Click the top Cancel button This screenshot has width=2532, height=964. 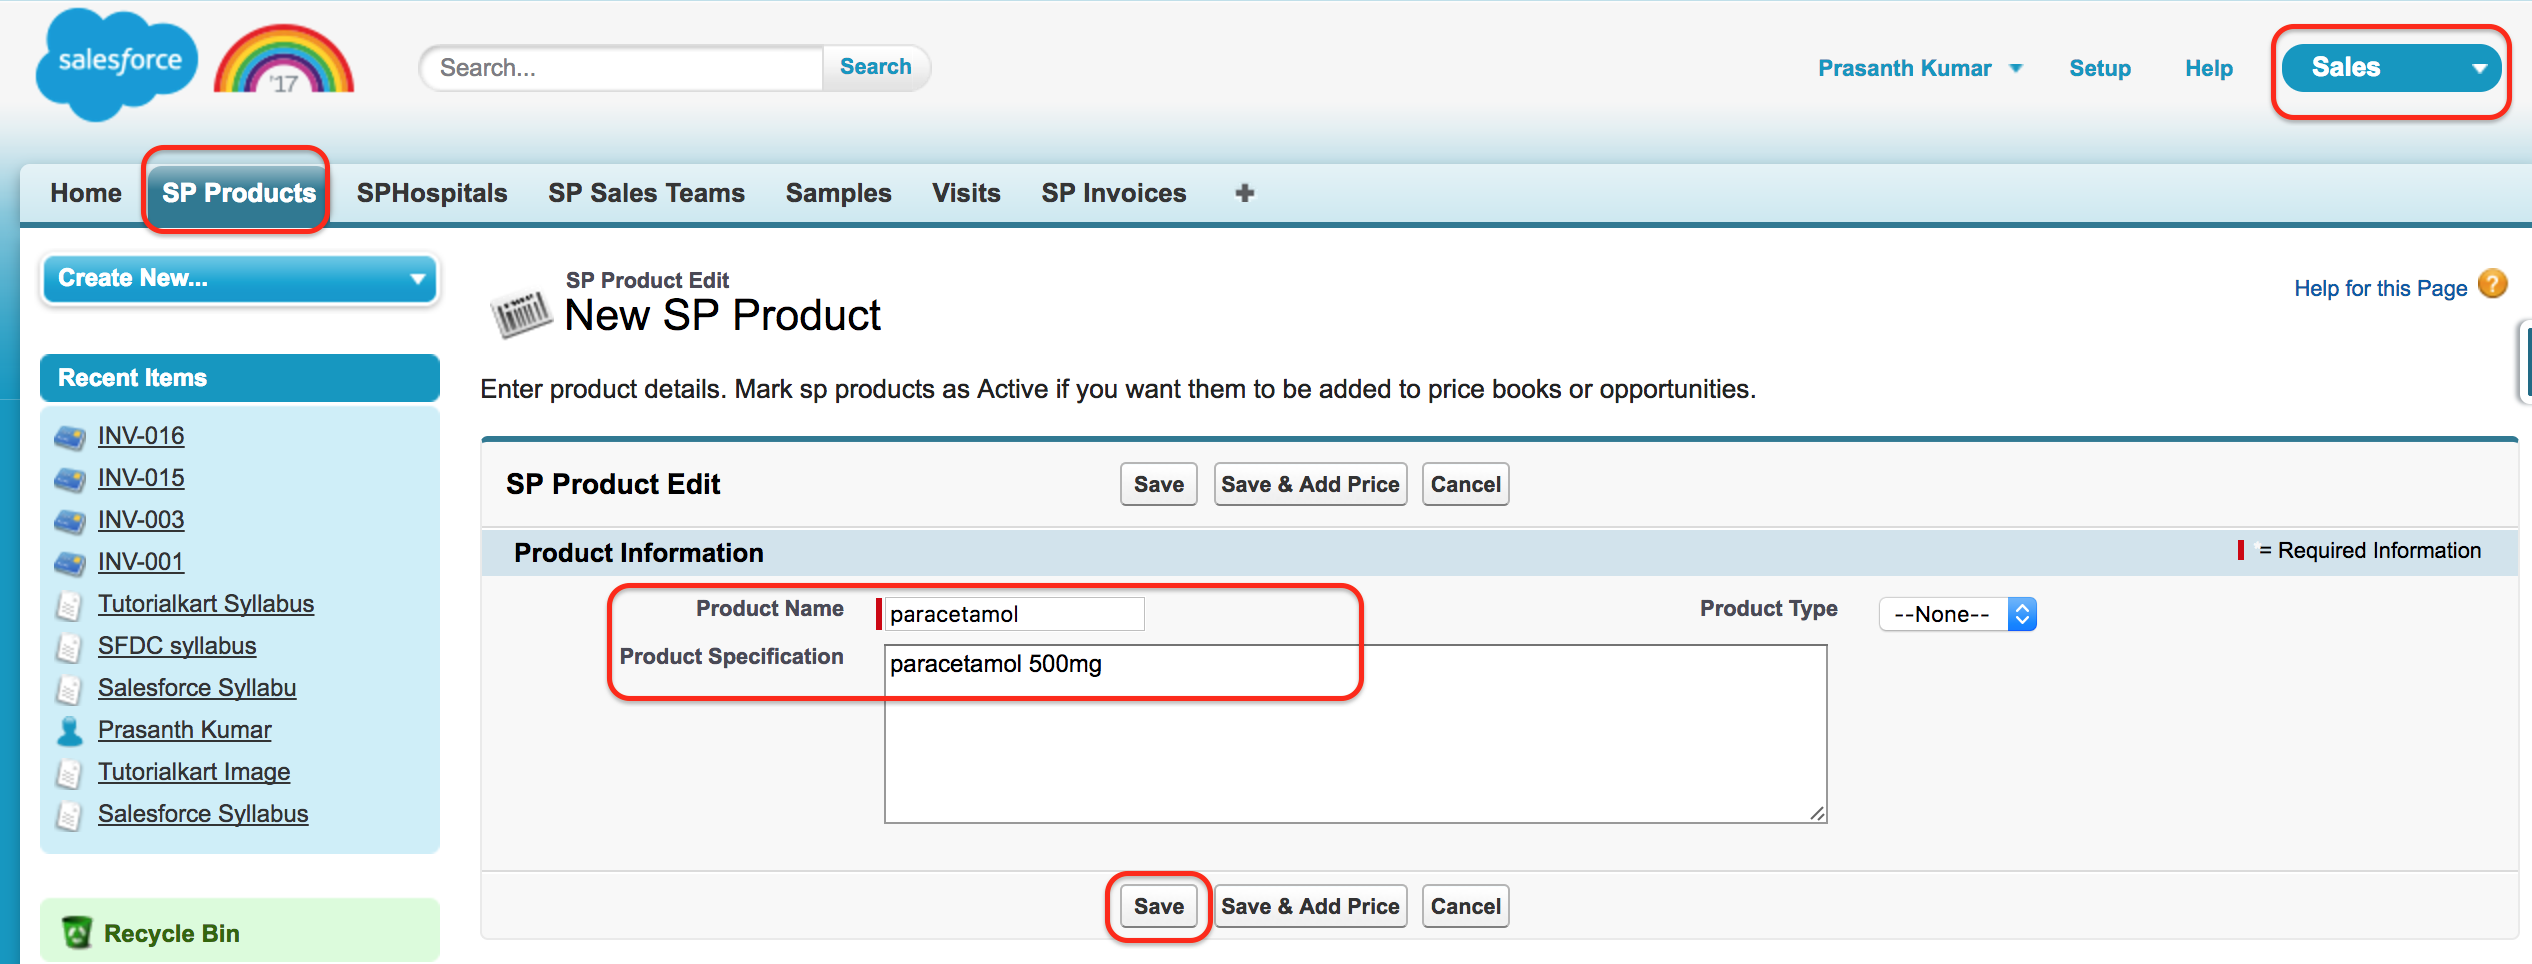coord(1465,484)
